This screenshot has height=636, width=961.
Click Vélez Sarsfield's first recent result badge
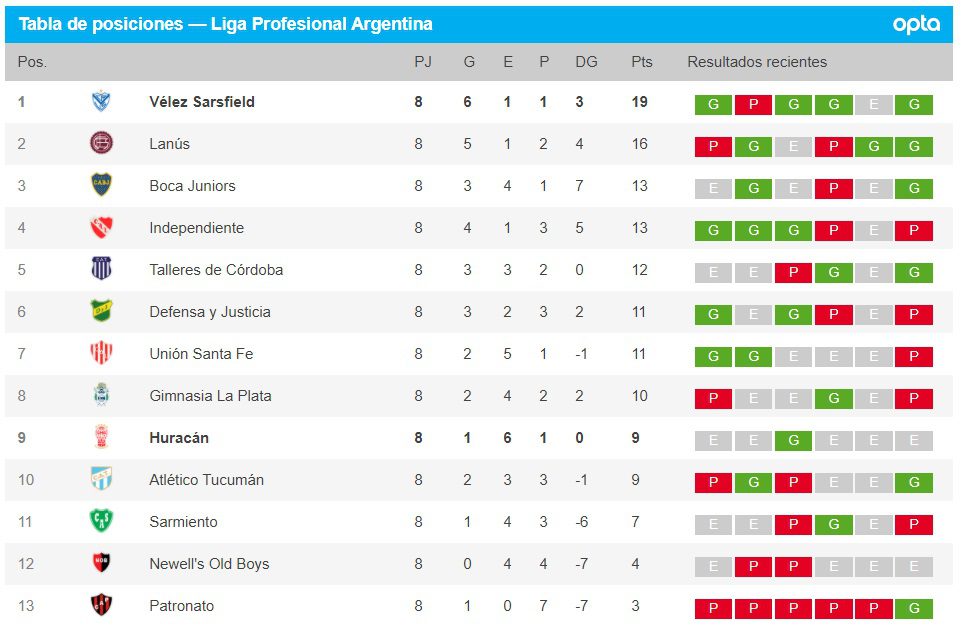tap(713, 105)
